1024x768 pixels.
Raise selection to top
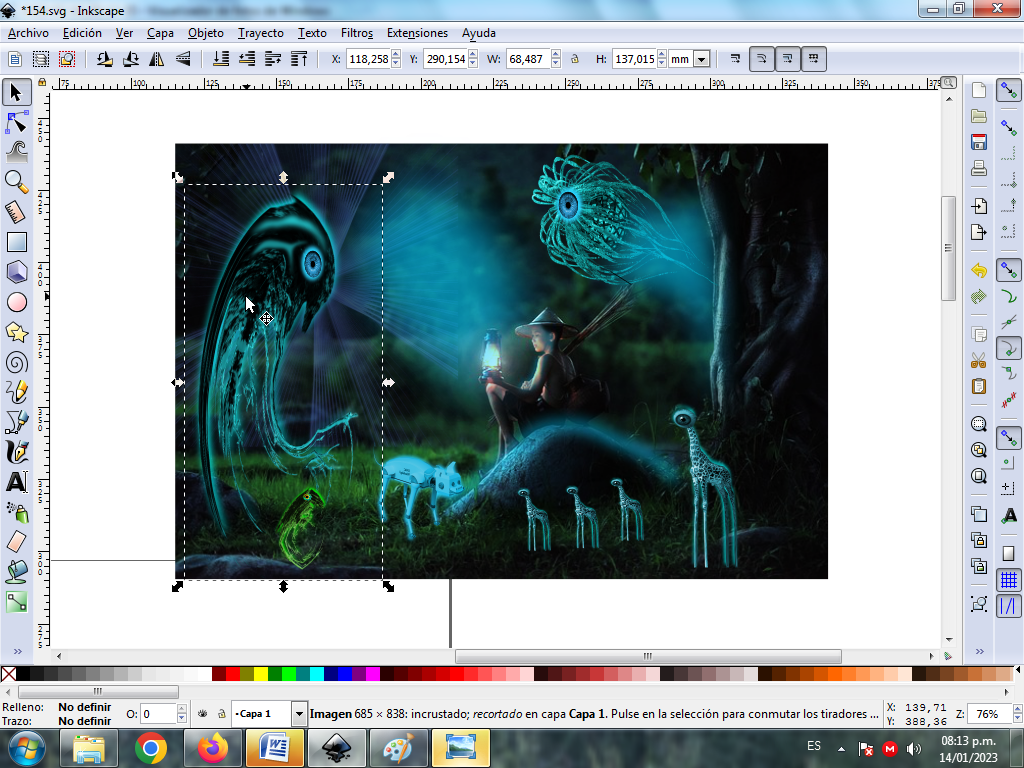click(x=299, y=59)
